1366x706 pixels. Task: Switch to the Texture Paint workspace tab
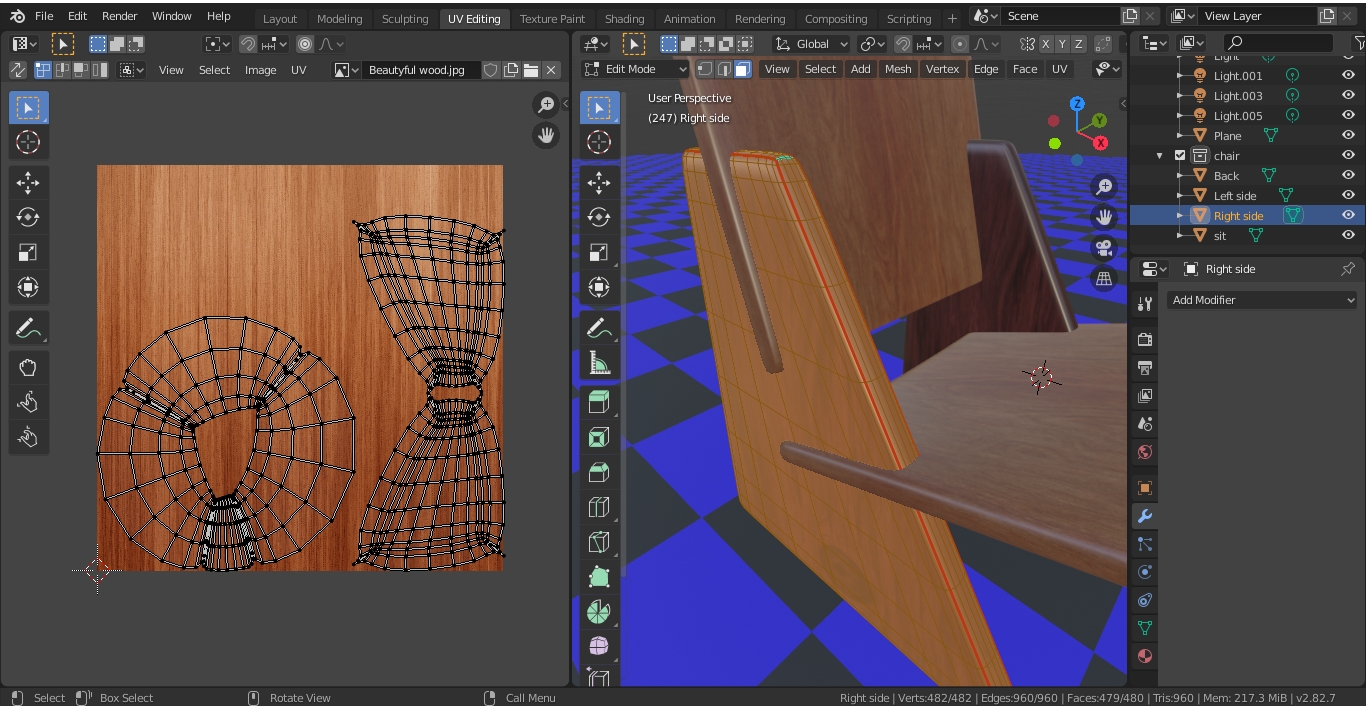tap(552, 18)
